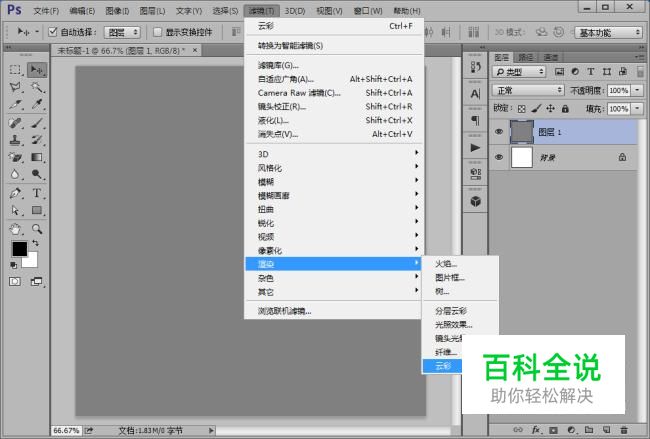The height and width of the screenshot is (439, 650).
Task: Change screen mode button
Action: pyautogui.click(x=36, y=282)
